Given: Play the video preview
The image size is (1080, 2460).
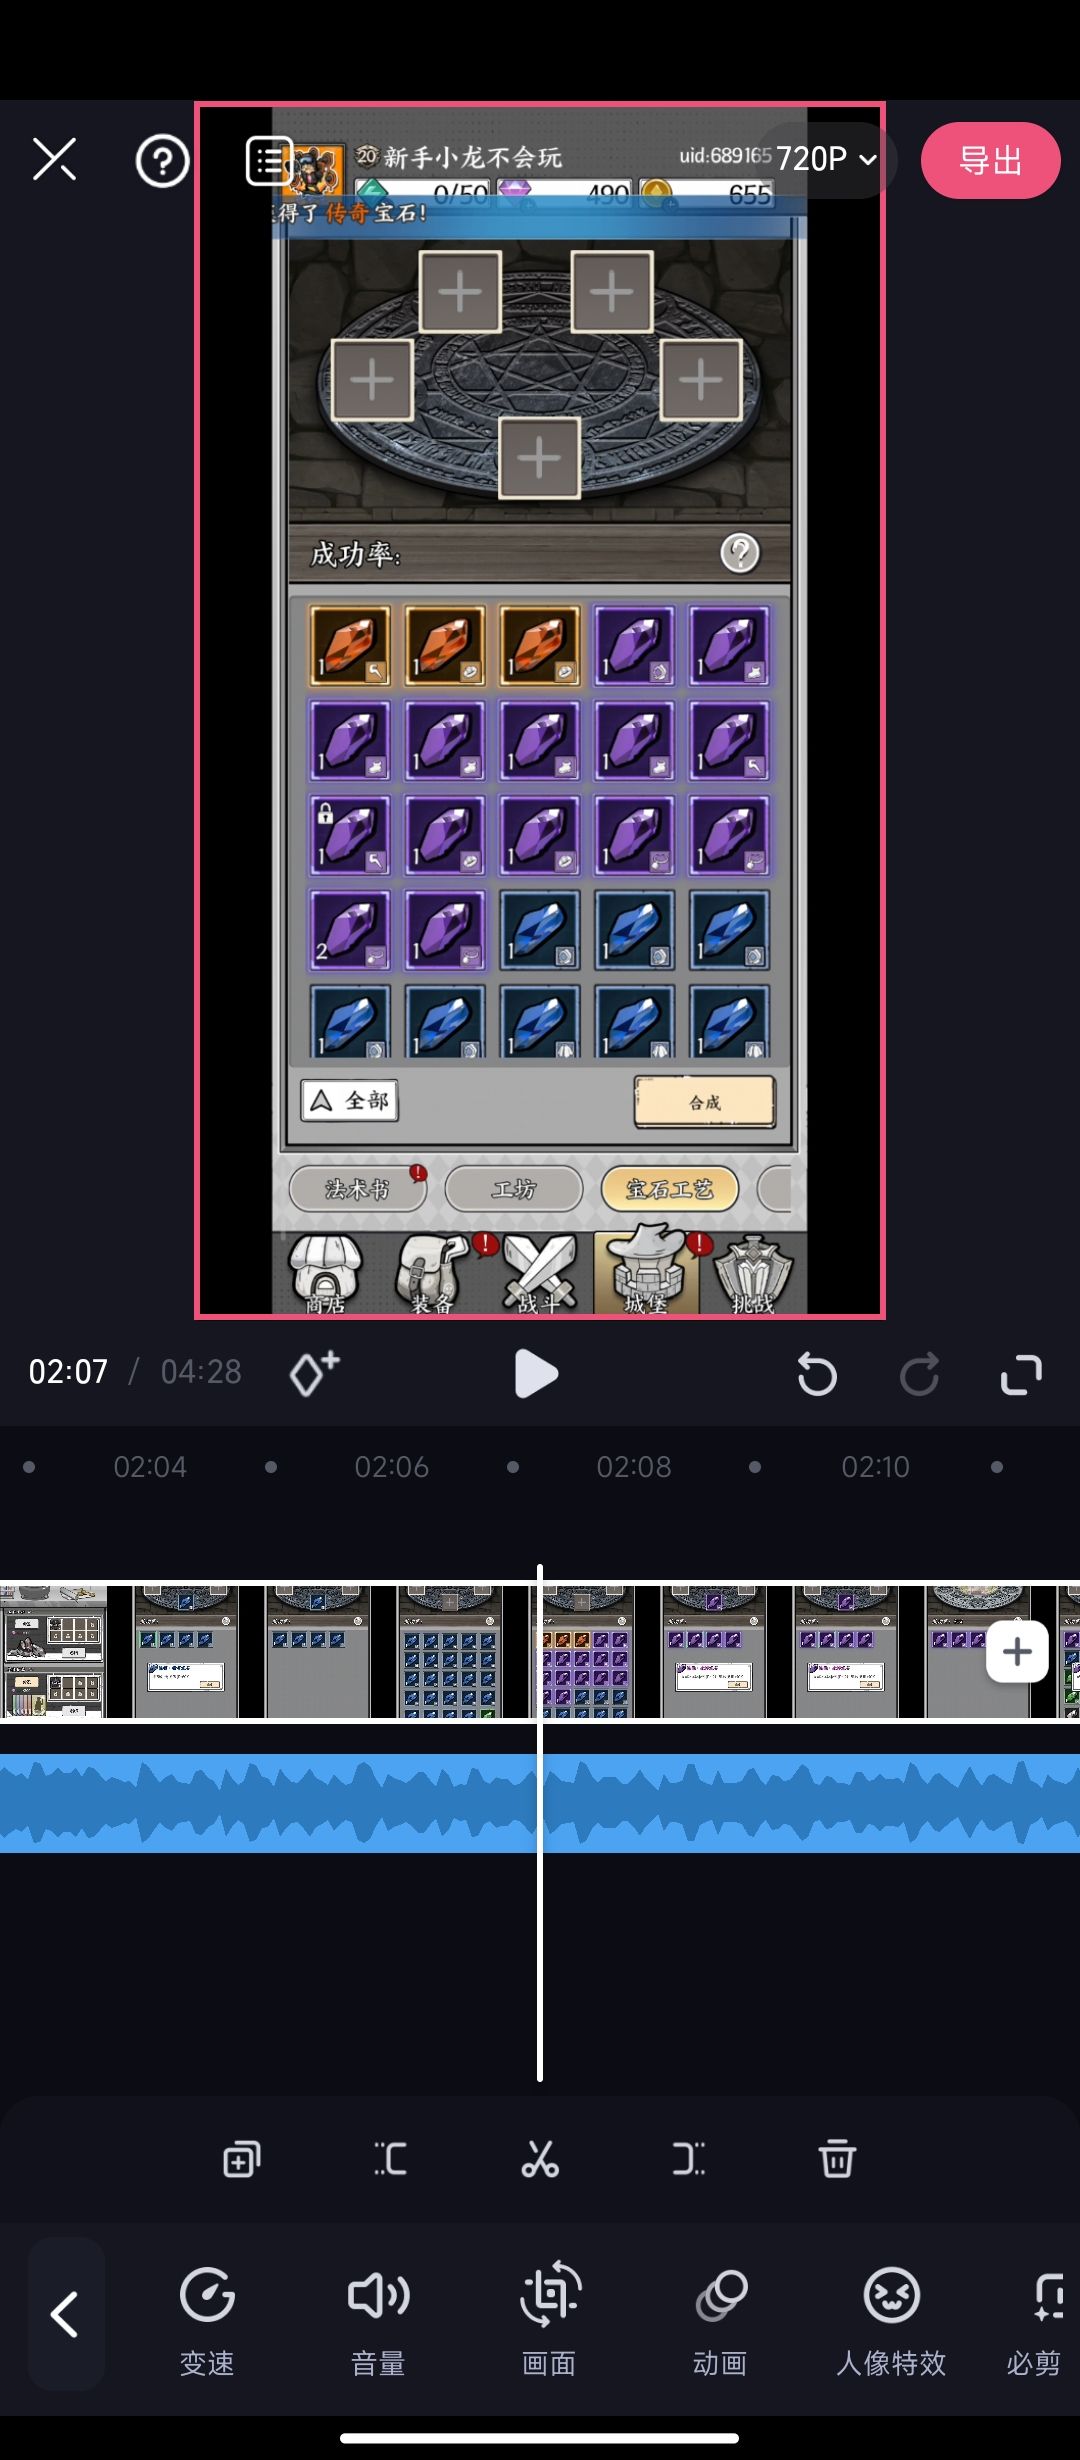Looking at the screenshot, I should point(536,1373).
